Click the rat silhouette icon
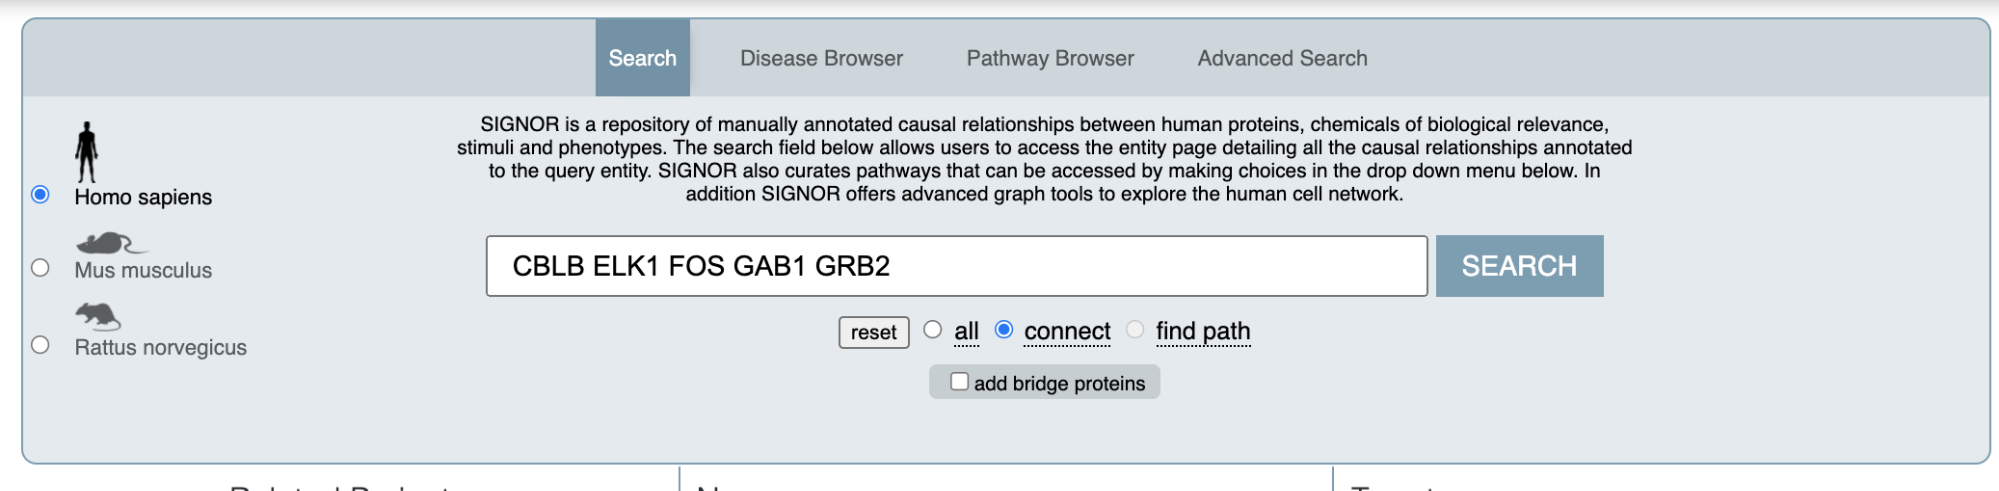Image resolution: width=1999 pixels, height=491 pixels. coord(98,317)
